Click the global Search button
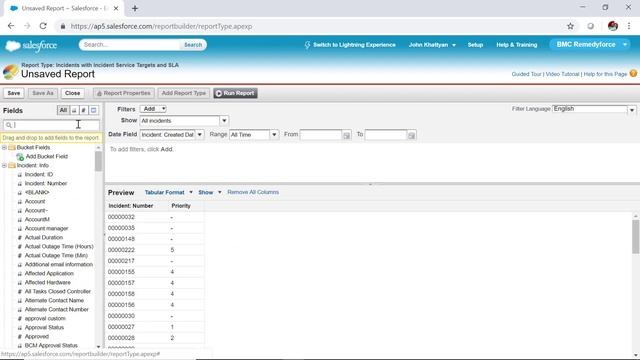640x360 pixels. click(193, 45)
